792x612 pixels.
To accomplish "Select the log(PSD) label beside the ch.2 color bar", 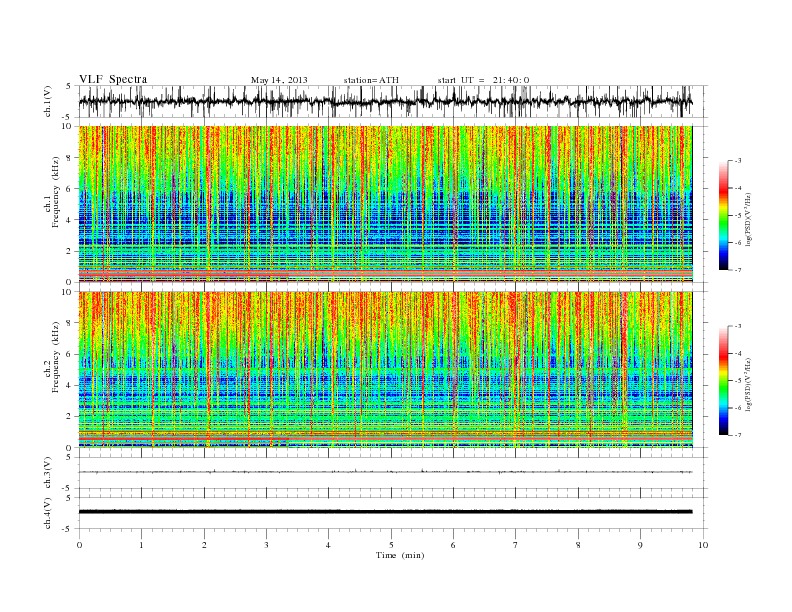I will point(748,384).
